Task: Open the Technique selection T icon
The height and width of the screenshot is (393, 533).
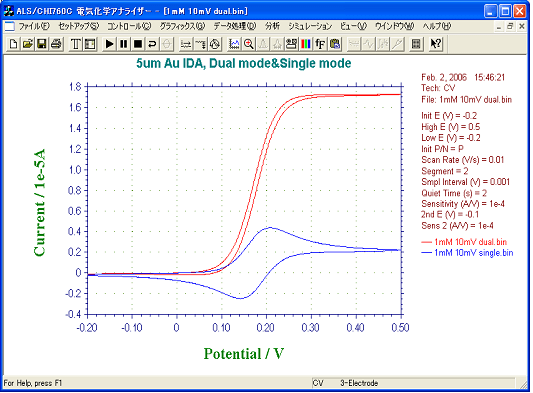Action: tap(75, 44)
